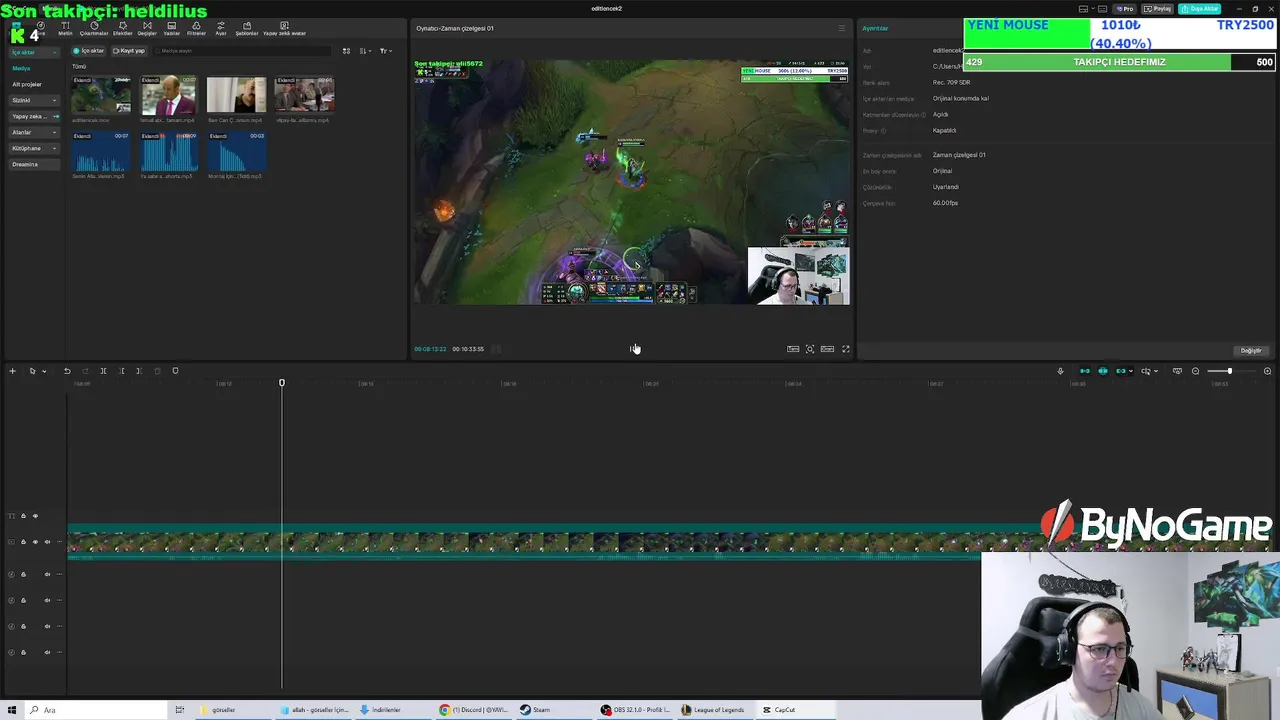The height and width of the screenshot is (720, 1280).
Task: Click the undo arrow in timeline toolbar
Action: click(x=67, y=371)
